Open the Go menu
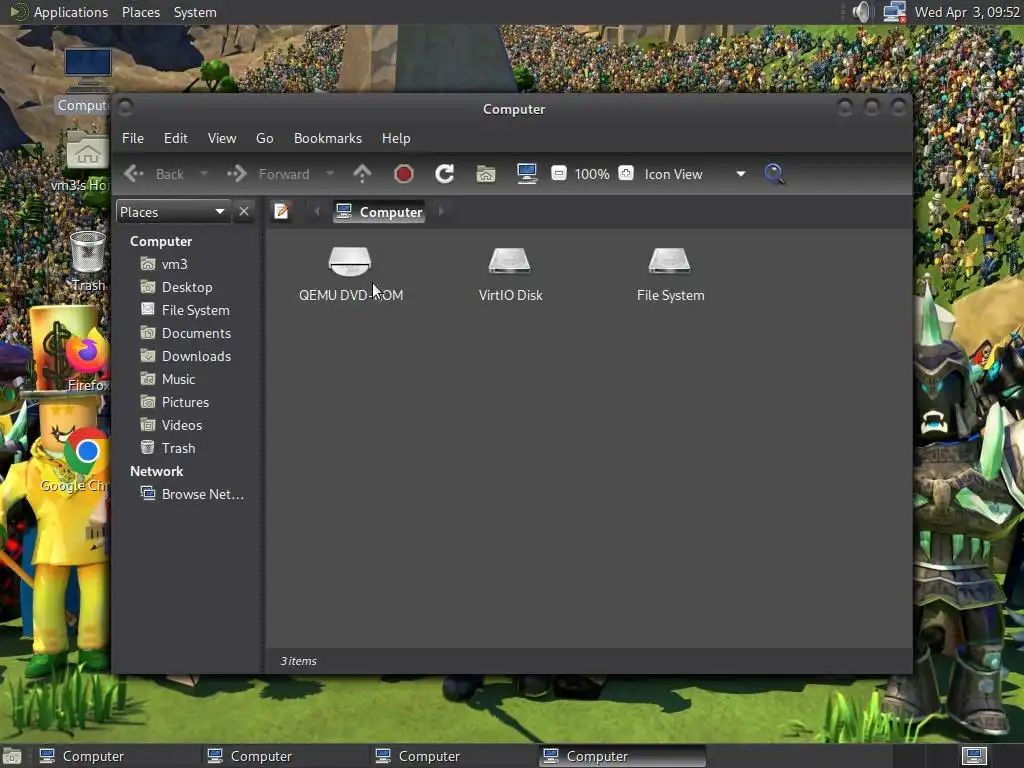The height and width of the screenshot is (768, 1024). [x=264, y=138]
